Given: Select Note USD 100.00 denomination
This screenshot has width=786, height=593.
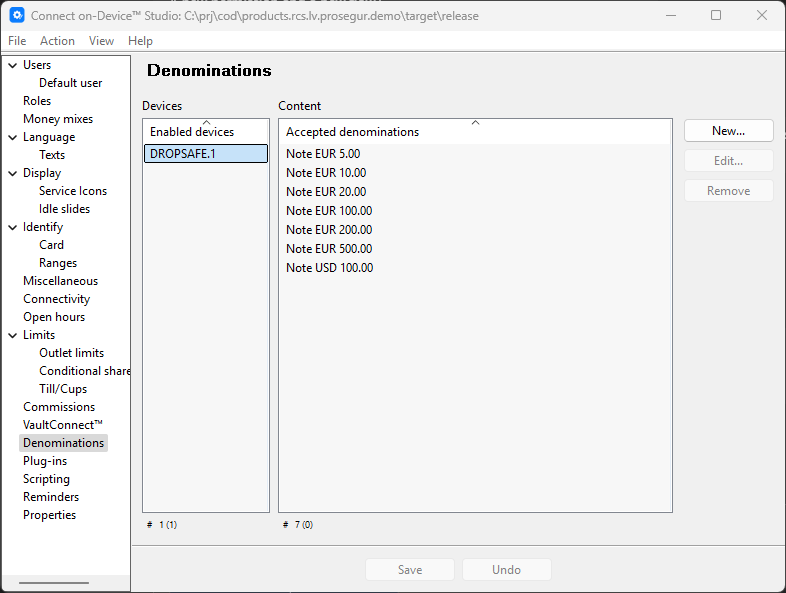Looking at the screenshot, I should coord(329,268).
